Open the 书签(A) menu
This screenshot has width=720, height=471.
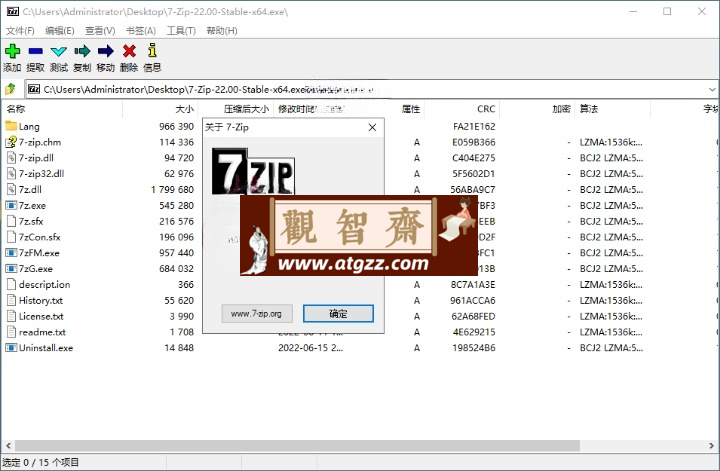point(141,31)
